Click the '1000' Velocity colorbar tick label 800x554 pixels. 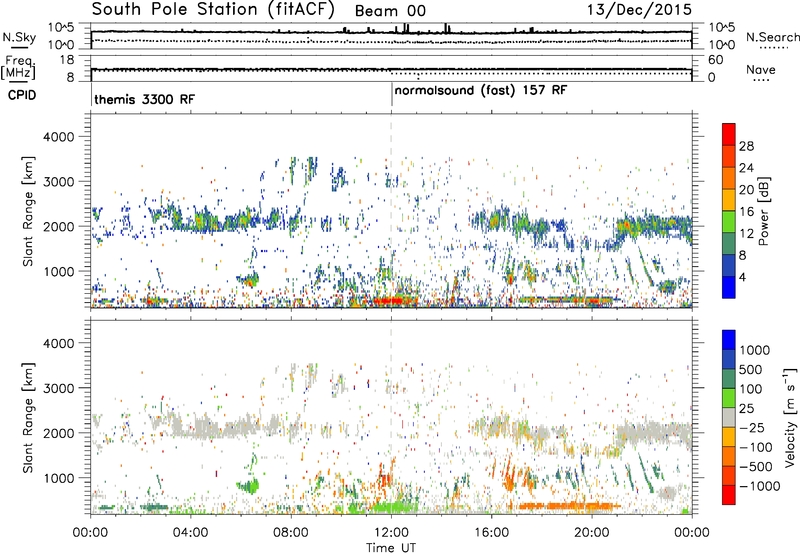754,350
